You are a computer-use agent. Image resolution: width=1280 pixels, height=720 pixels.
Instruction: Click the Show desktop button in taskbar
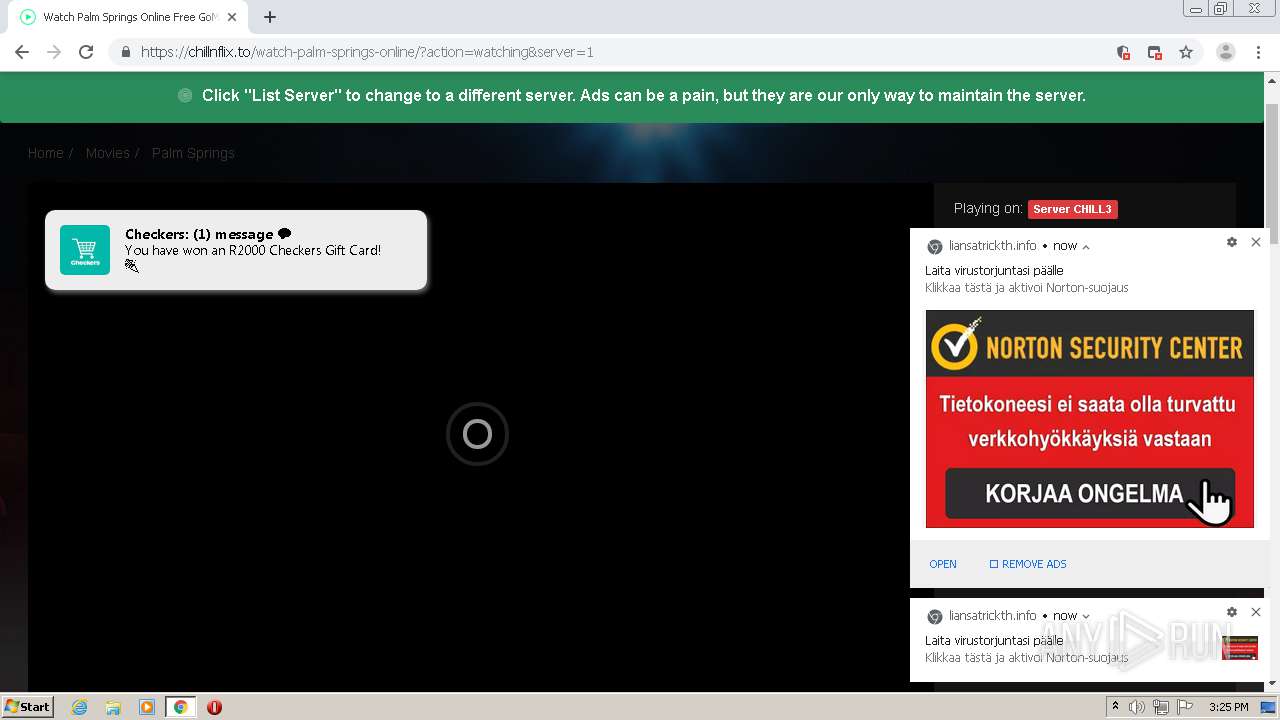pyautogui.click(x=1269, y=707)
